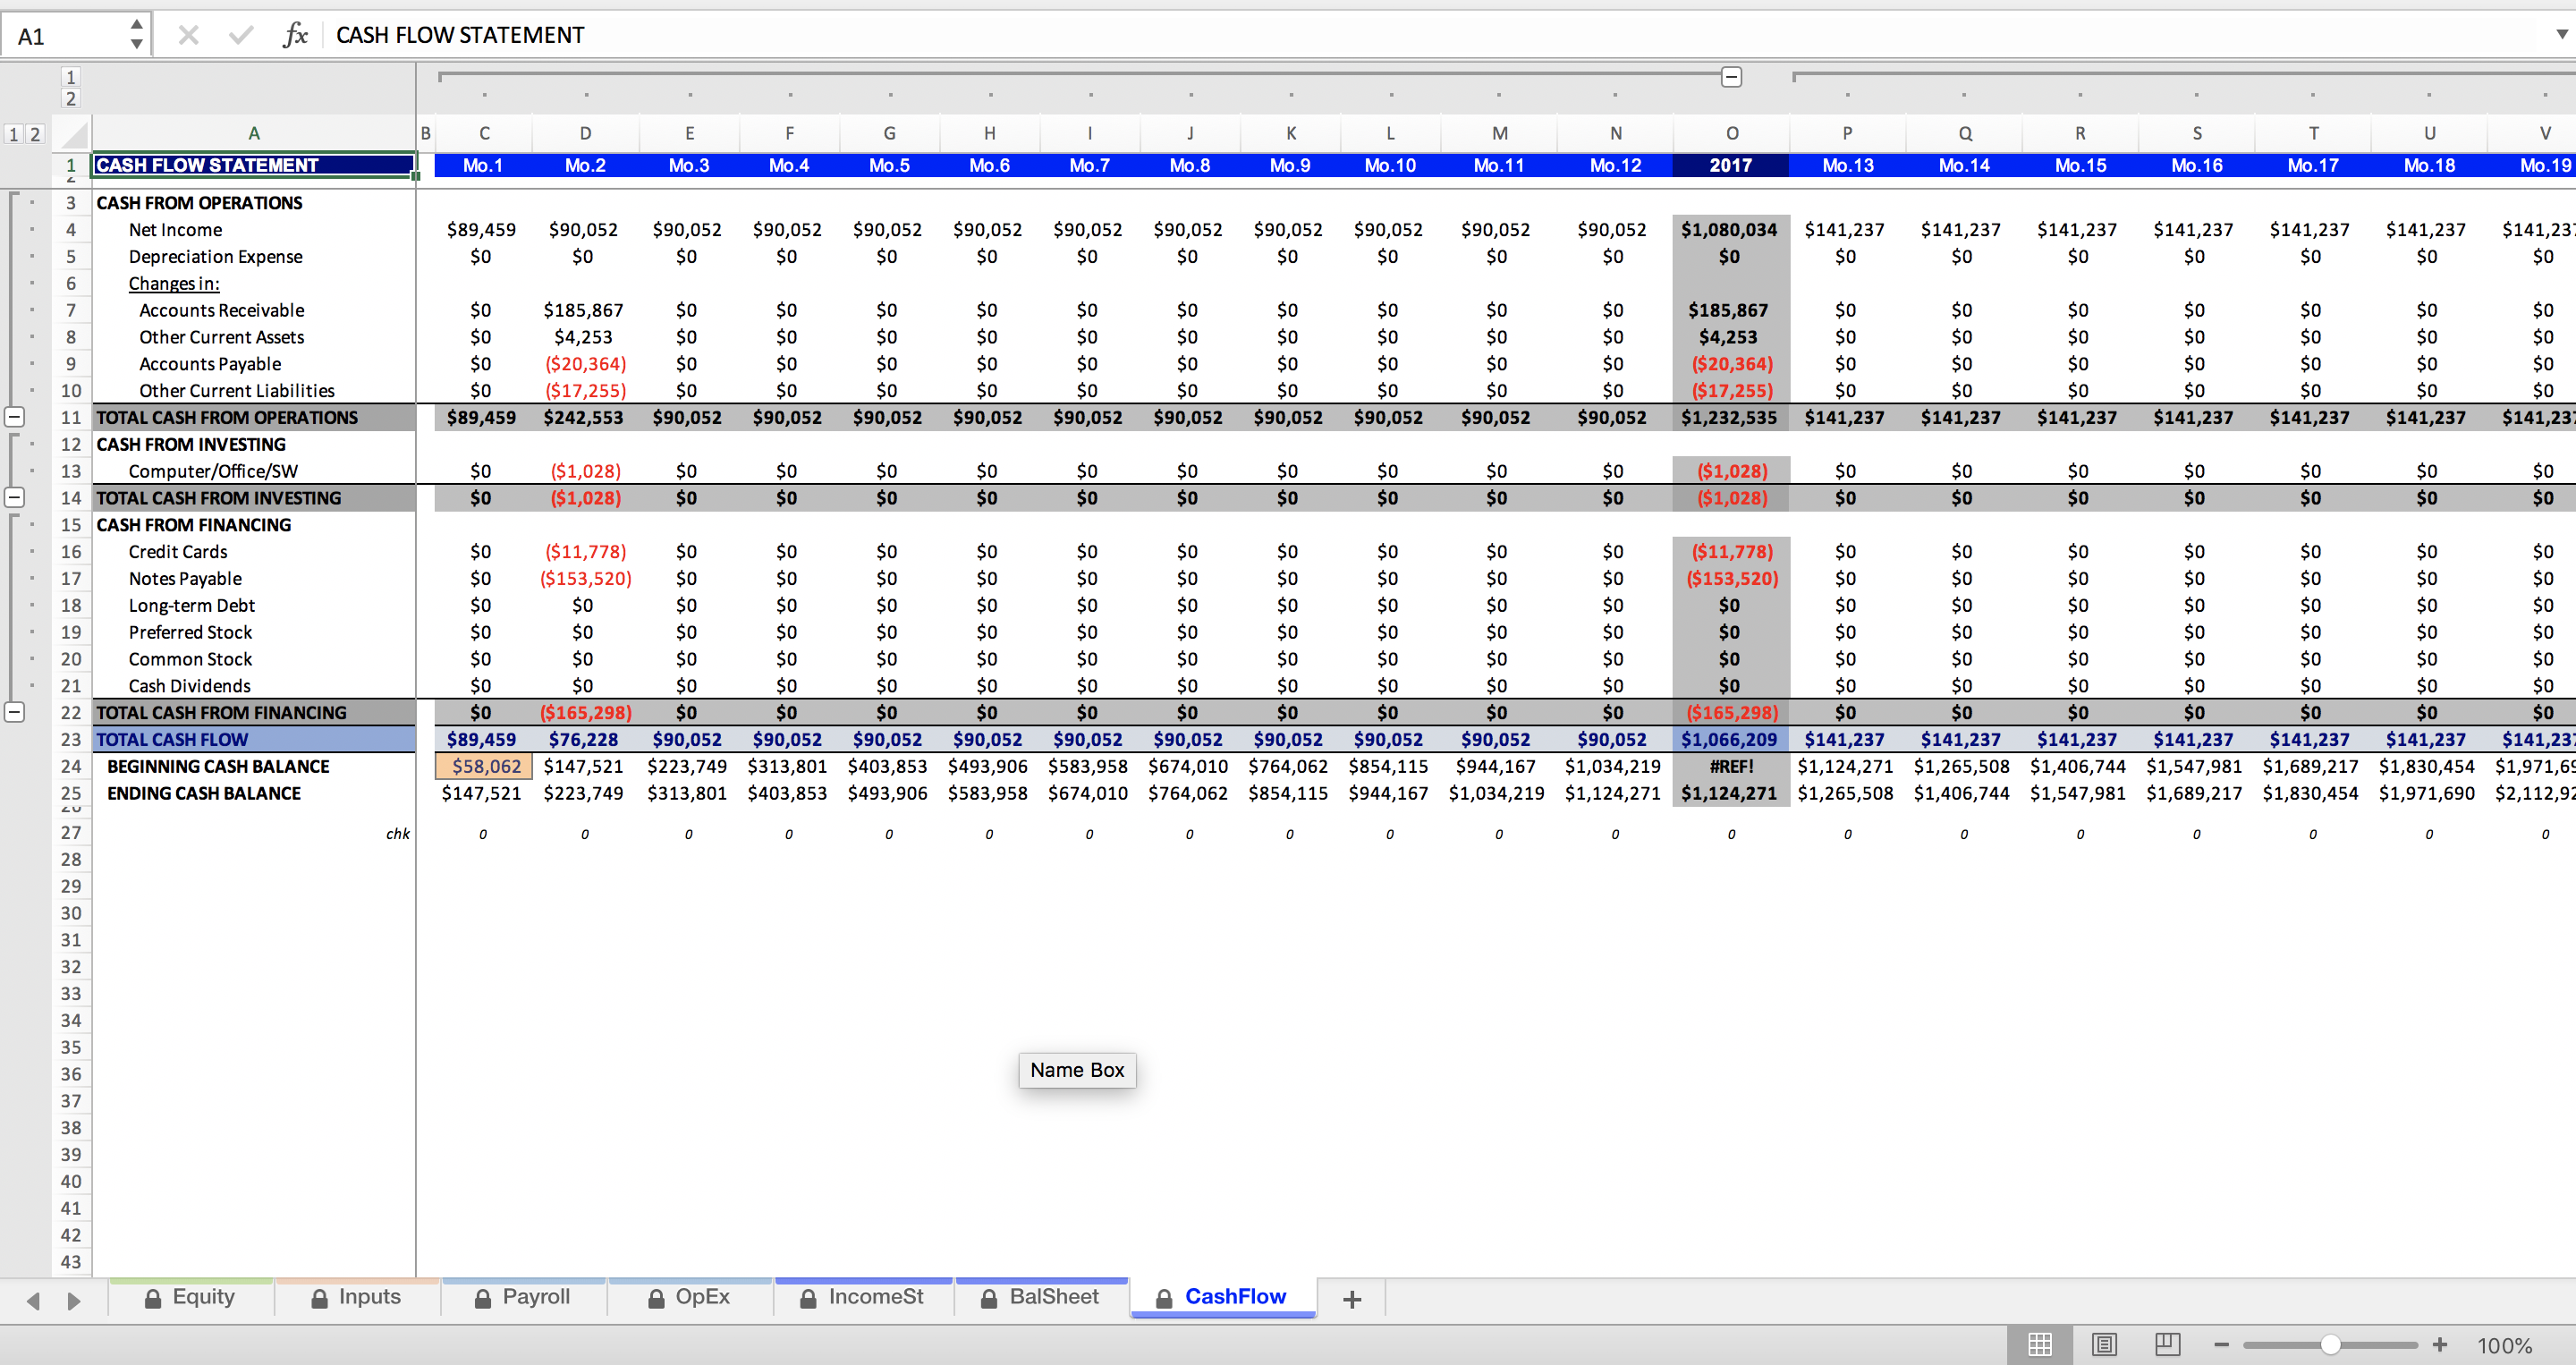Screen dimensions: 2576x1365
Task: Click the Insert Function (fx) icon
Action: click(x=296, y=35)
